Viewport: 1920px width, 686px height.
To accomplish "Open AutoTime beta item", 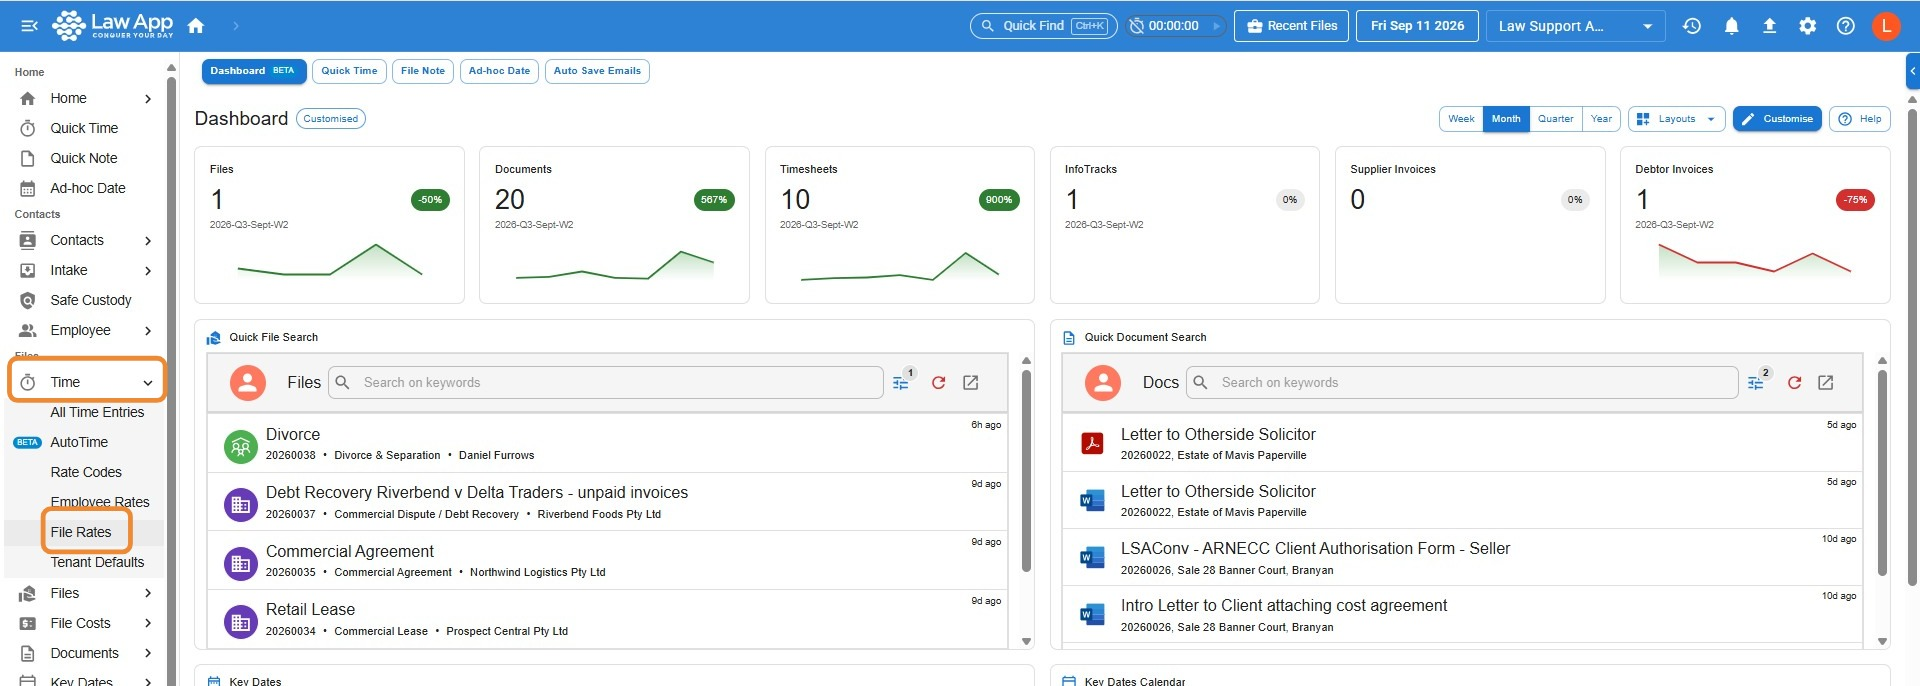I will 79,442.
